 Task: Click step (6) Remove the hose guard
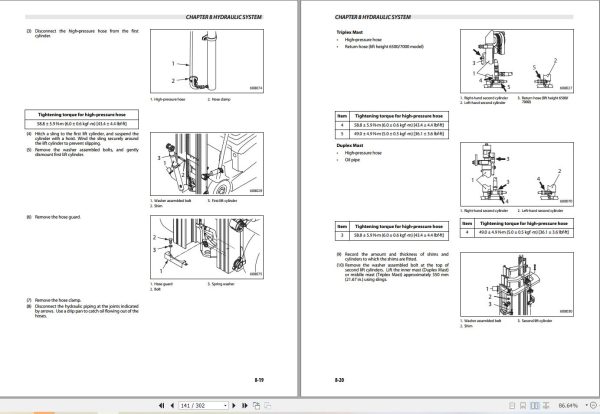[54, 217]
